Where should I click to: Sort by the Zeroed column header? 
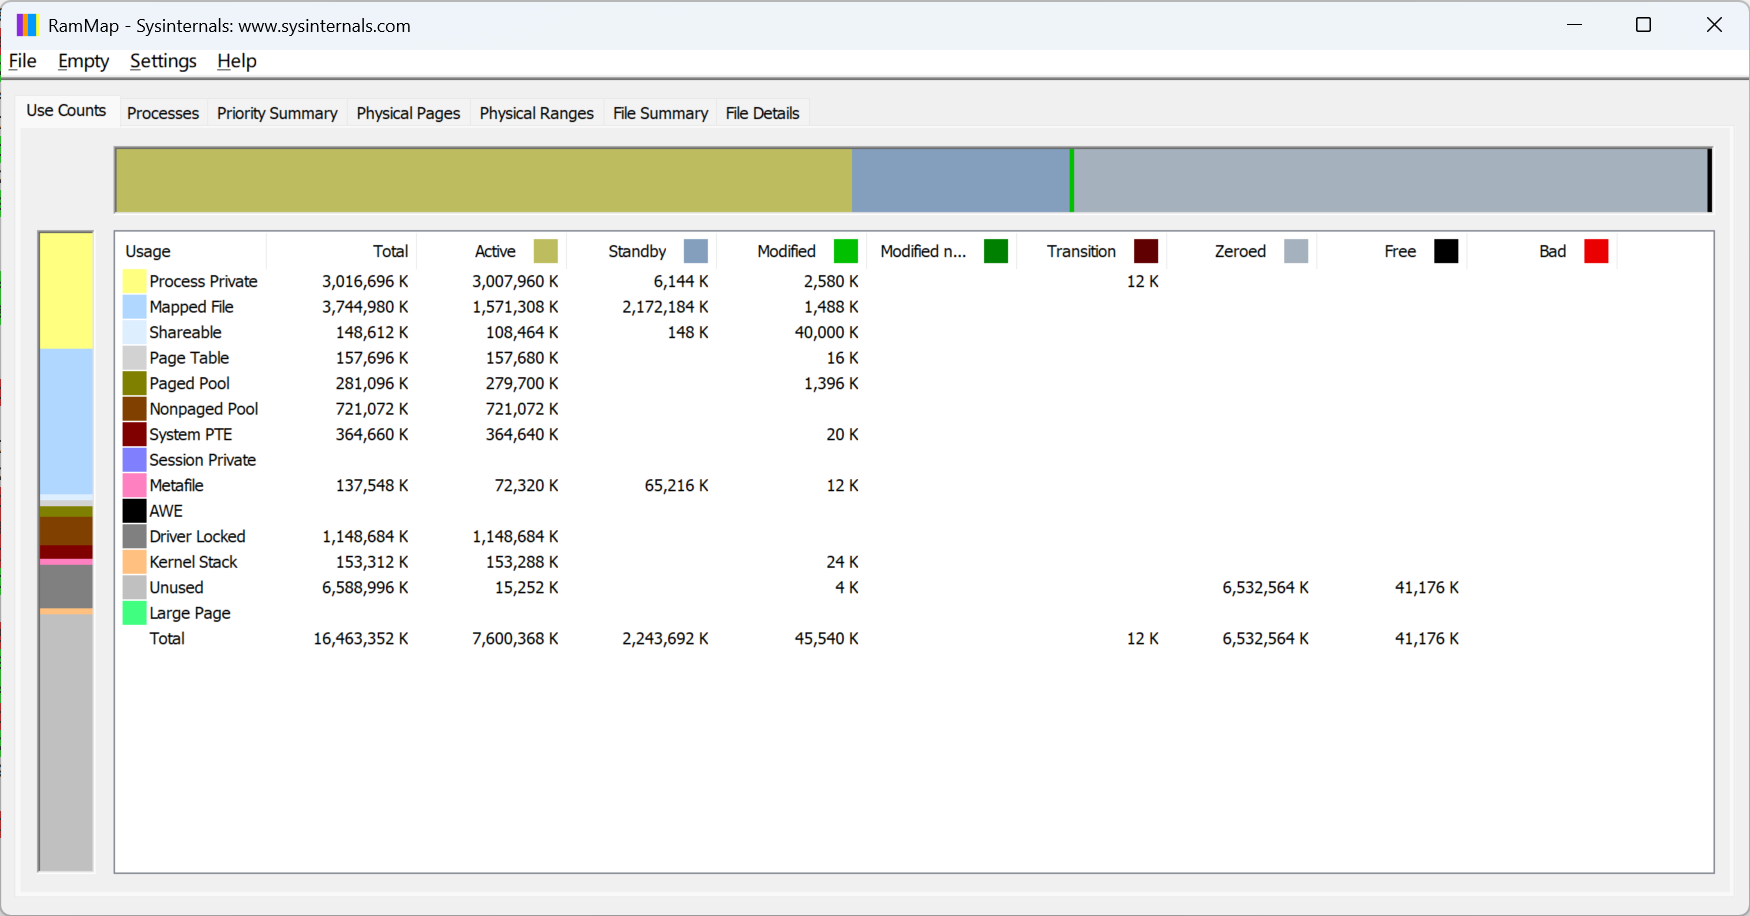click(x=1242, y=251)
